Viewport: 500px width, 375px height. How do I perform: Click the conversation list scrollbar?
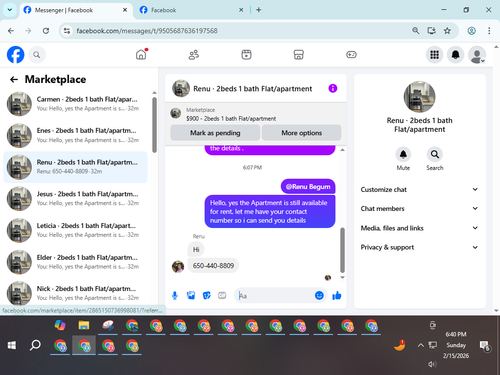(x=154, y=125)
